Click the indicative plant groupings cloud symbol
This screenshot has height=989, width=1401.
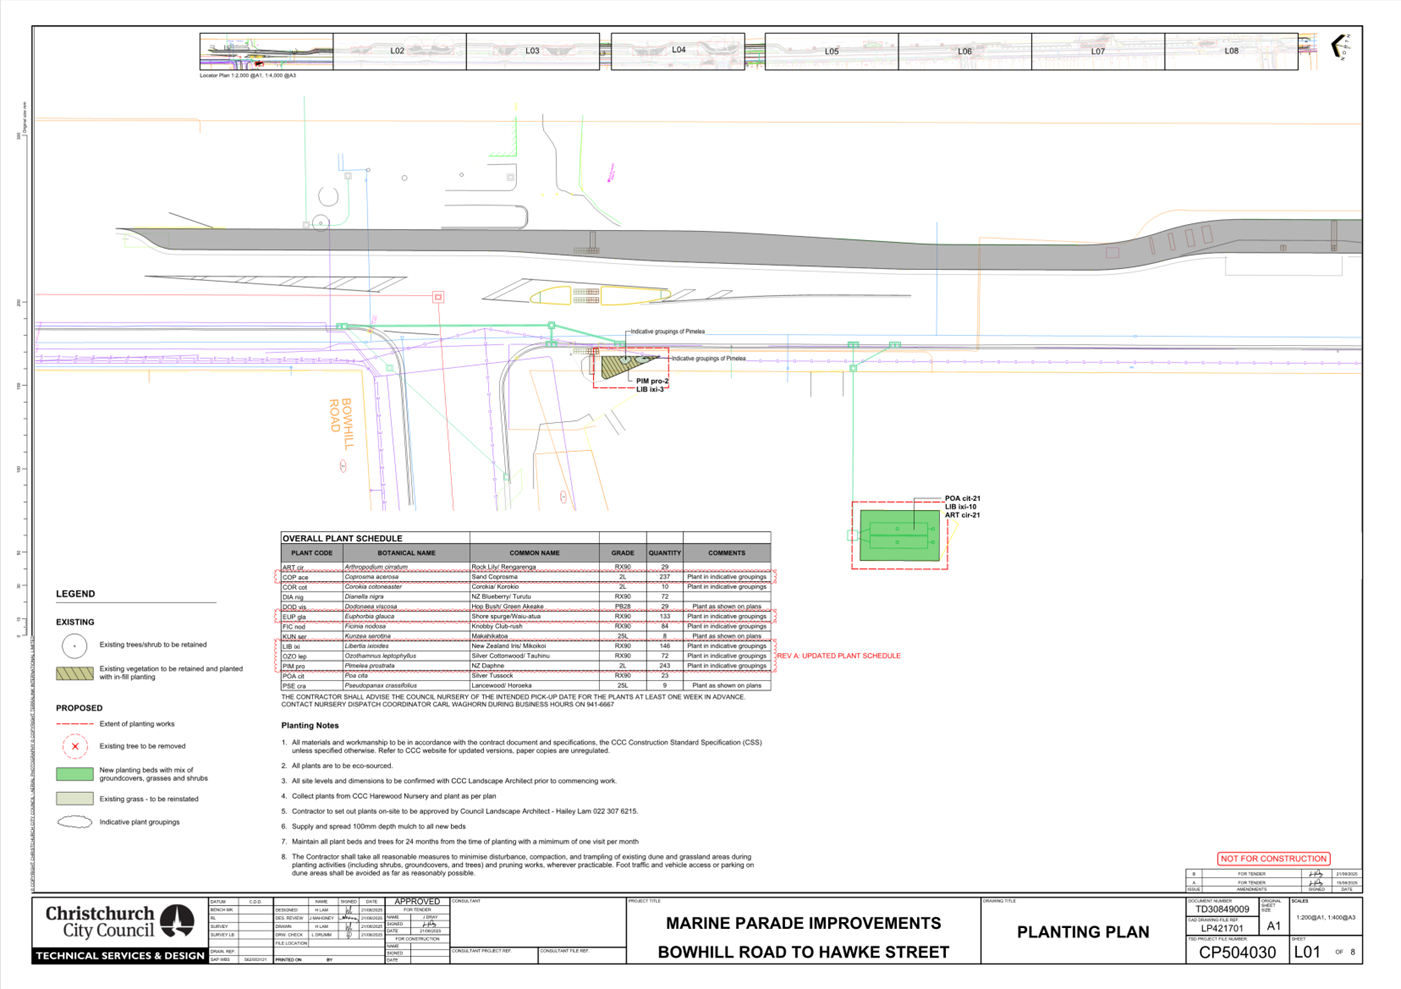pyautogui.click(x=74, y=822)
